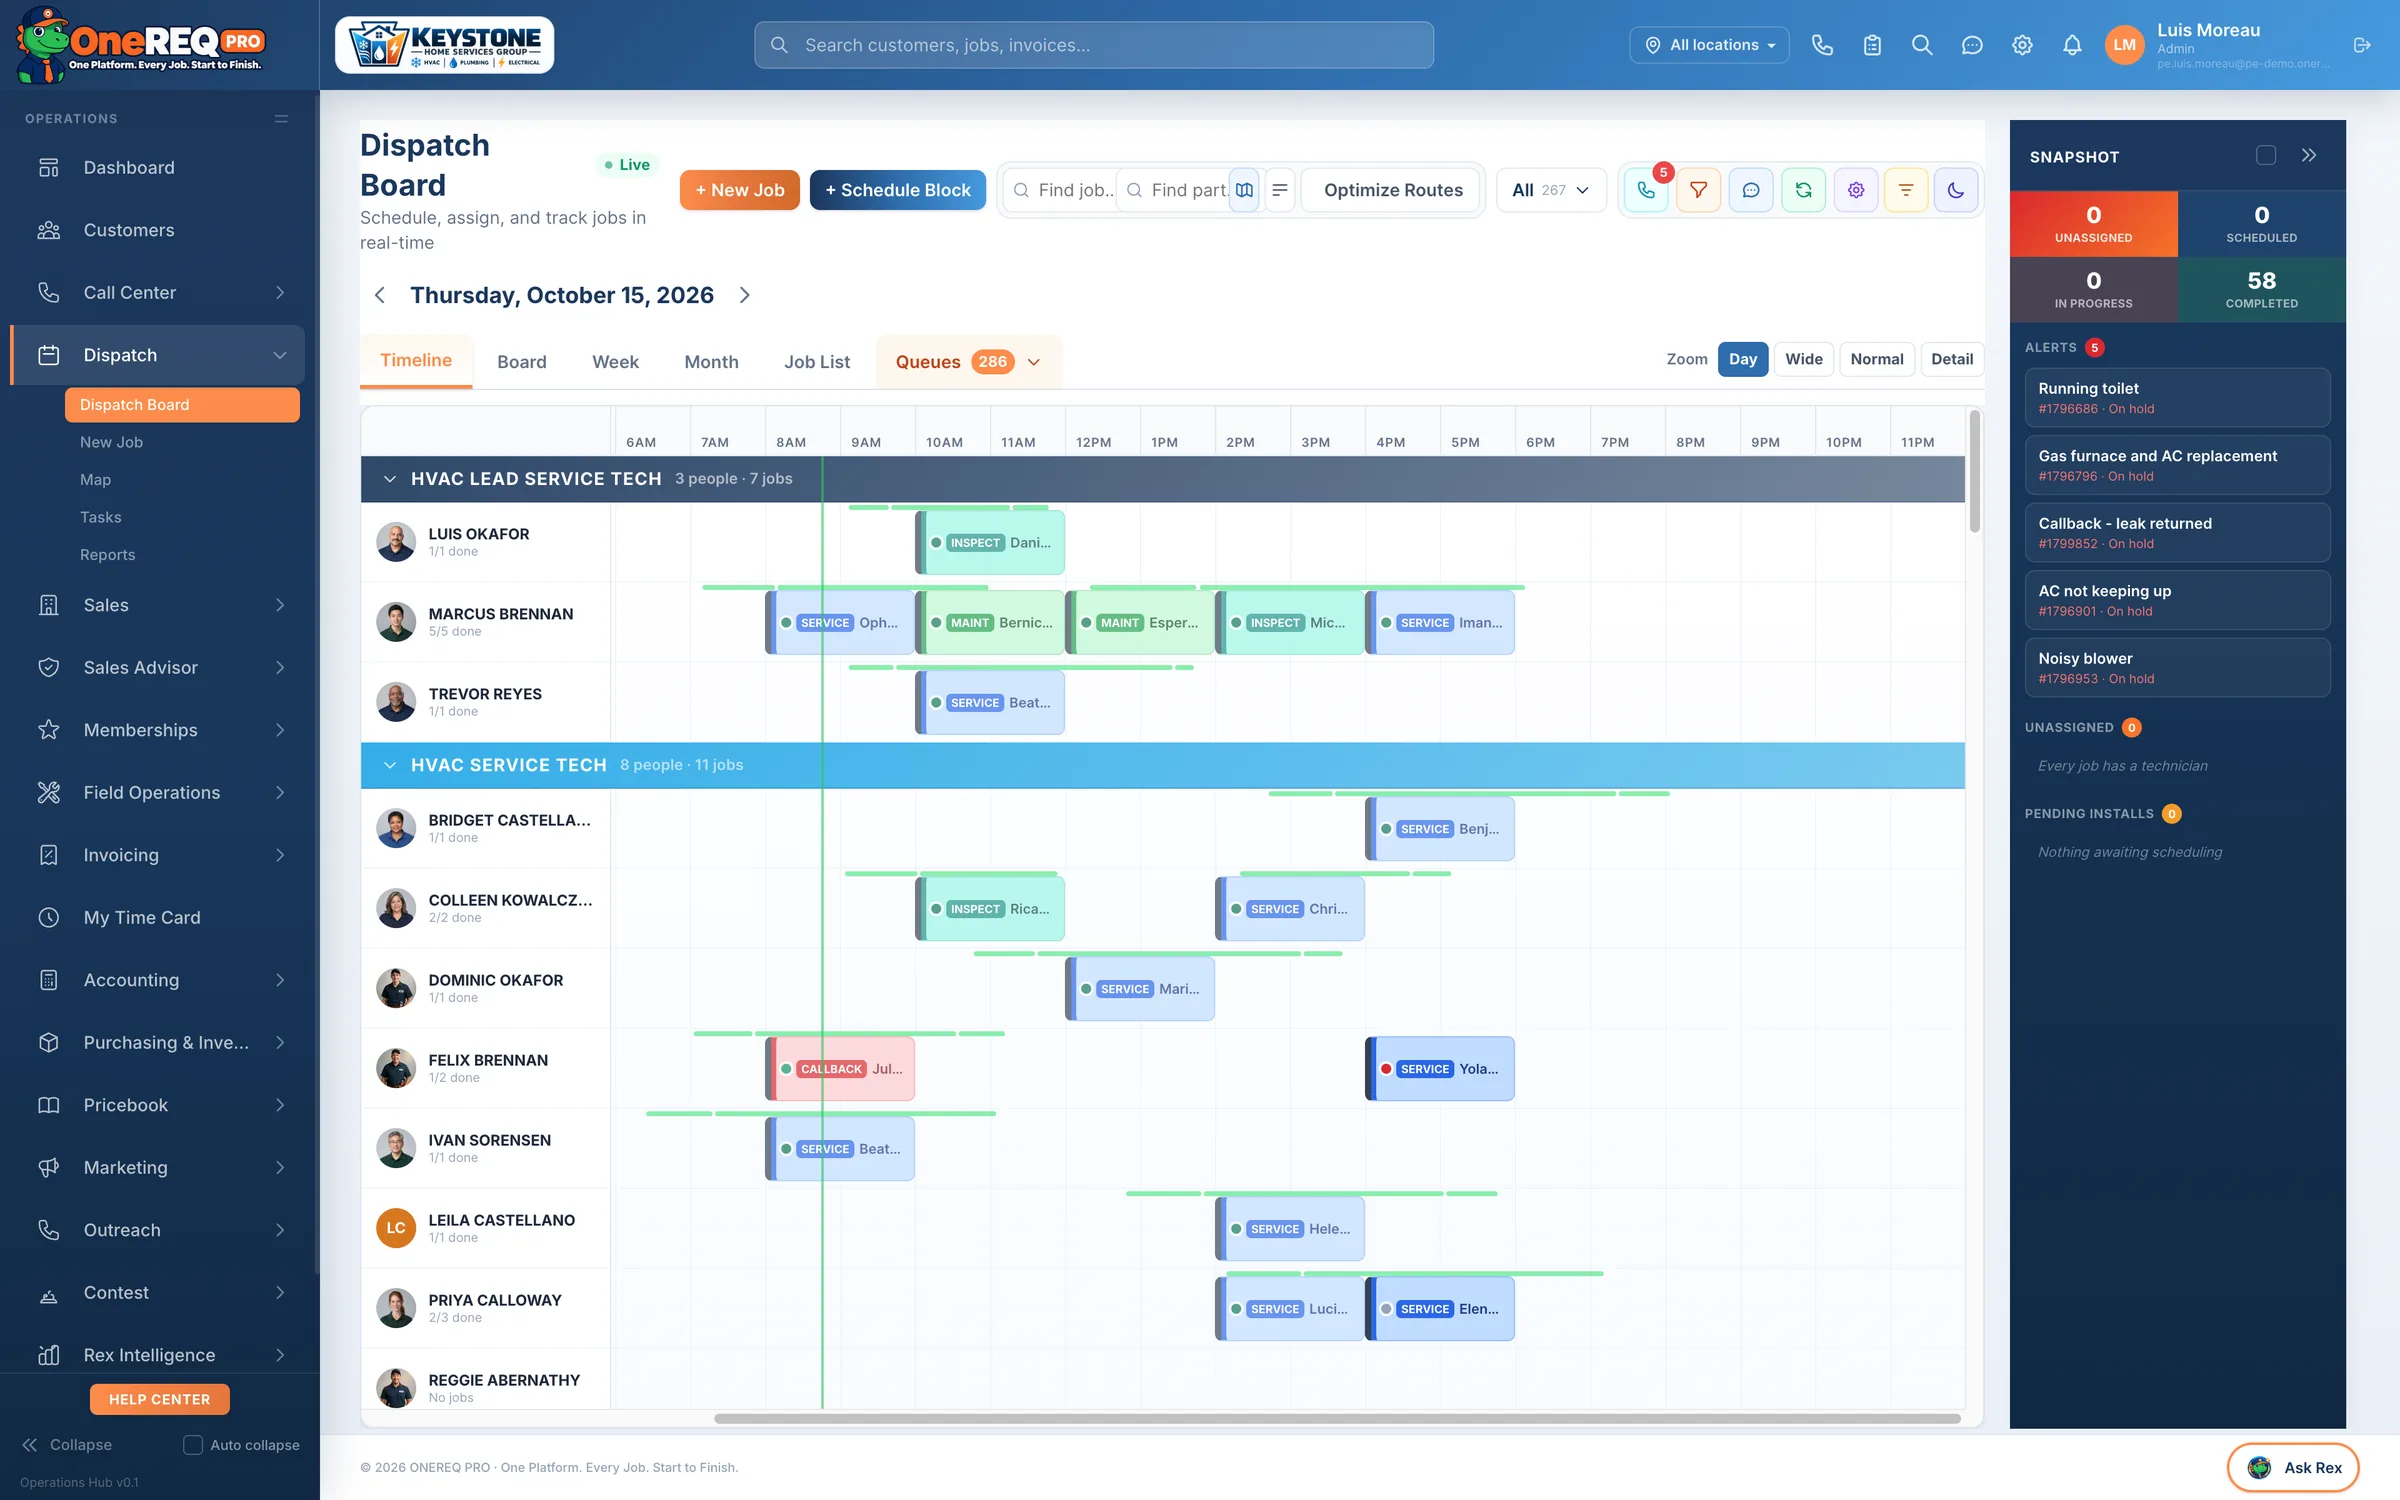This screenshot has width=2400, height=1500.
Task: Switch to the Job List tab
Action: point(817,362)
